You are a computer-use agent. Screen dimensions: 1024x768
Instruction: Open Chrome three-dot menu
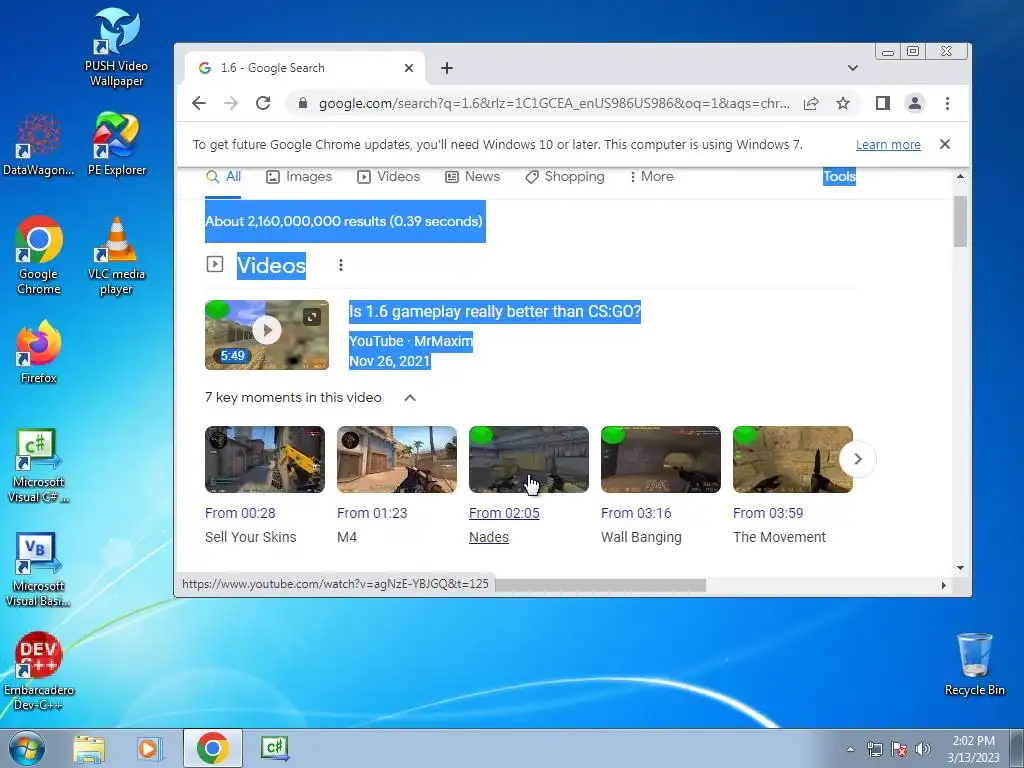pos(947,103)
